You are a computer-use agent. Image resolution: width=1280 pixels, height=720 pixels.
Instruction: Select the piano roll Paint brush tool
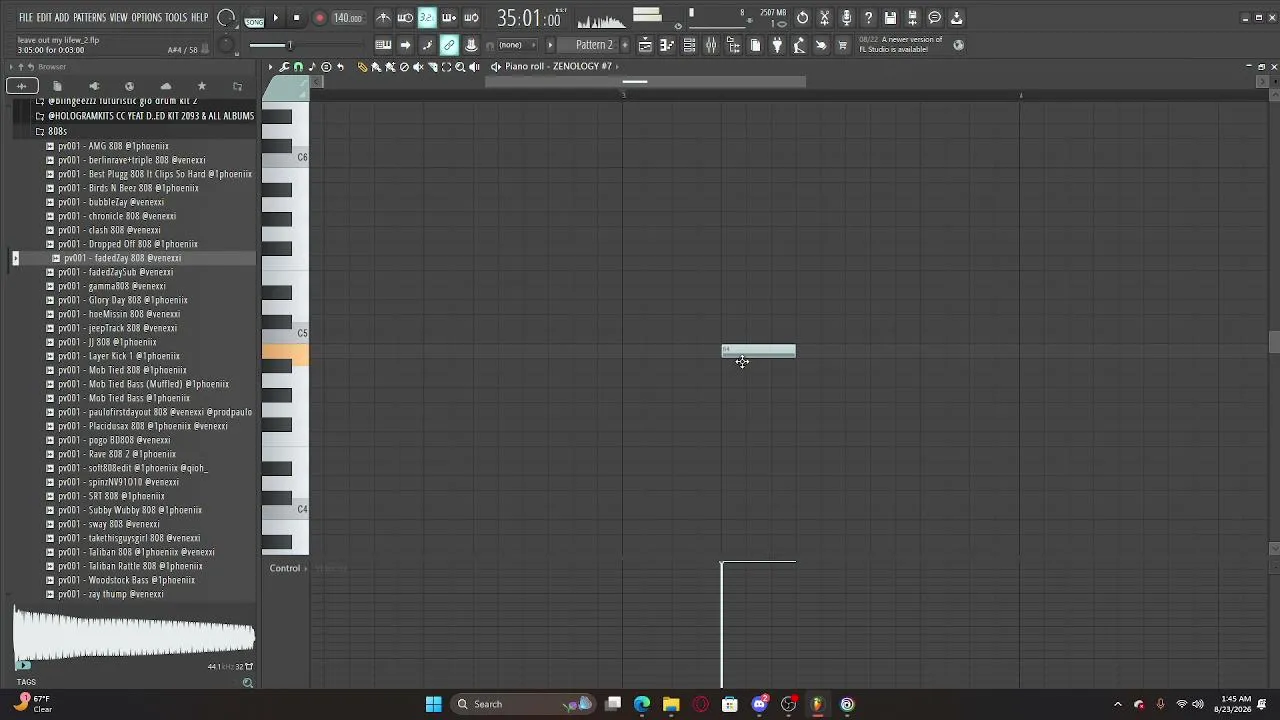[x=377, y=67]
